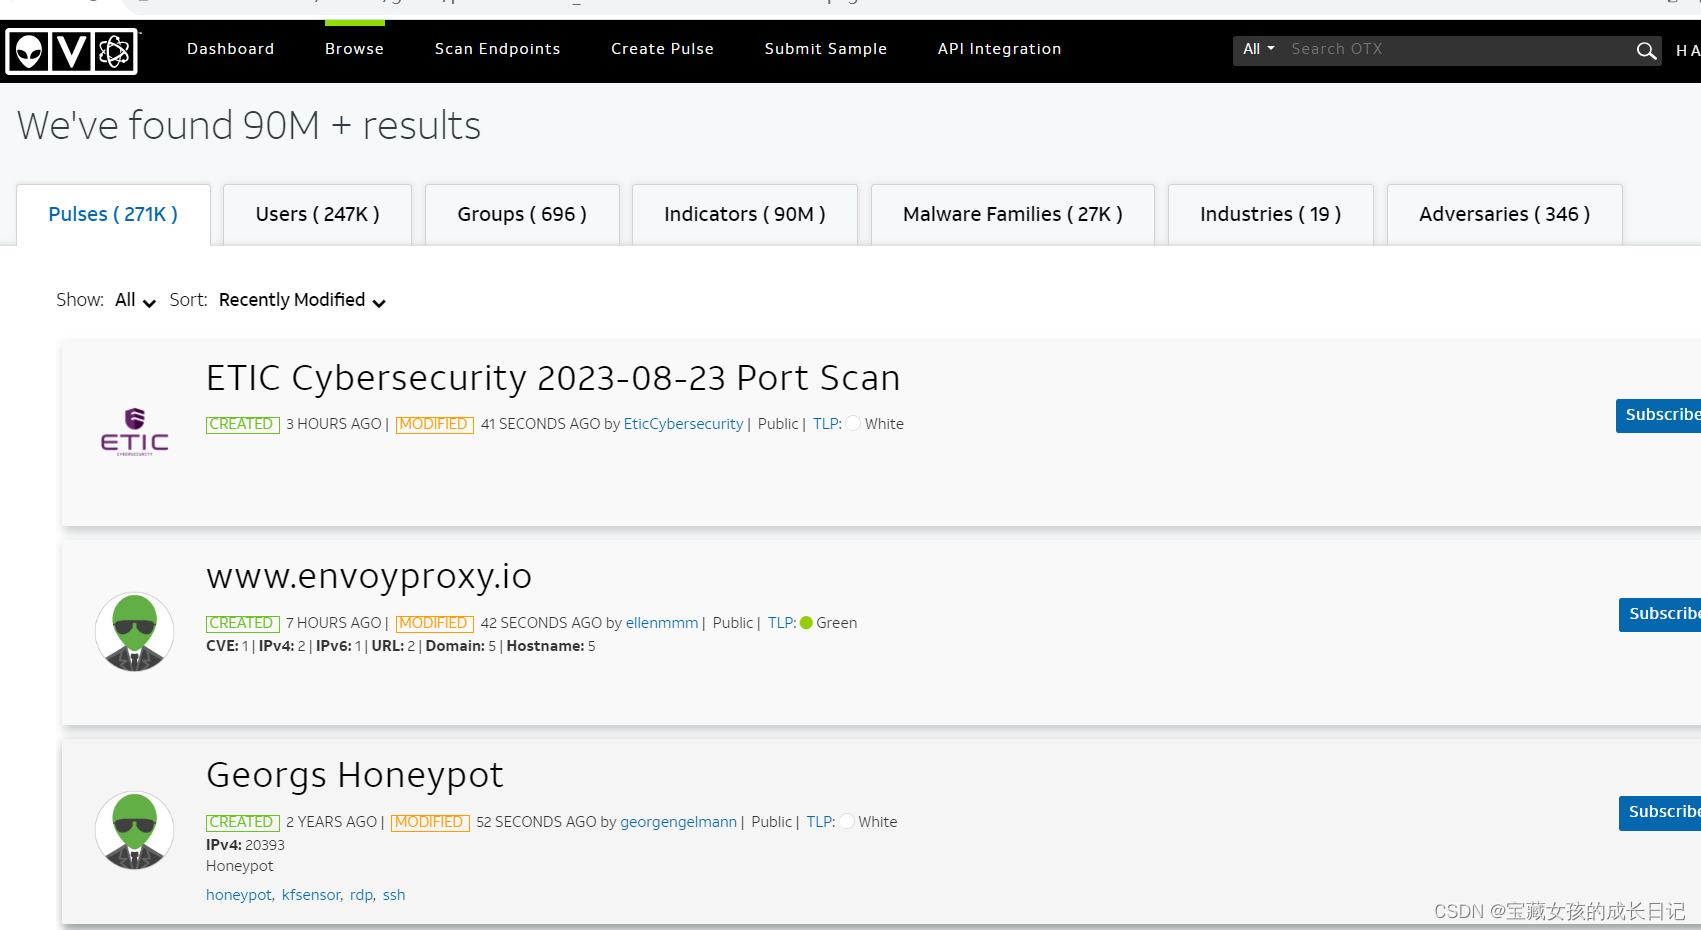Image resolution: width=1701 pixels, height=930 pixels.
Task: Click the Hostname: 5 indicator count
Action: (x=551, y=646)
